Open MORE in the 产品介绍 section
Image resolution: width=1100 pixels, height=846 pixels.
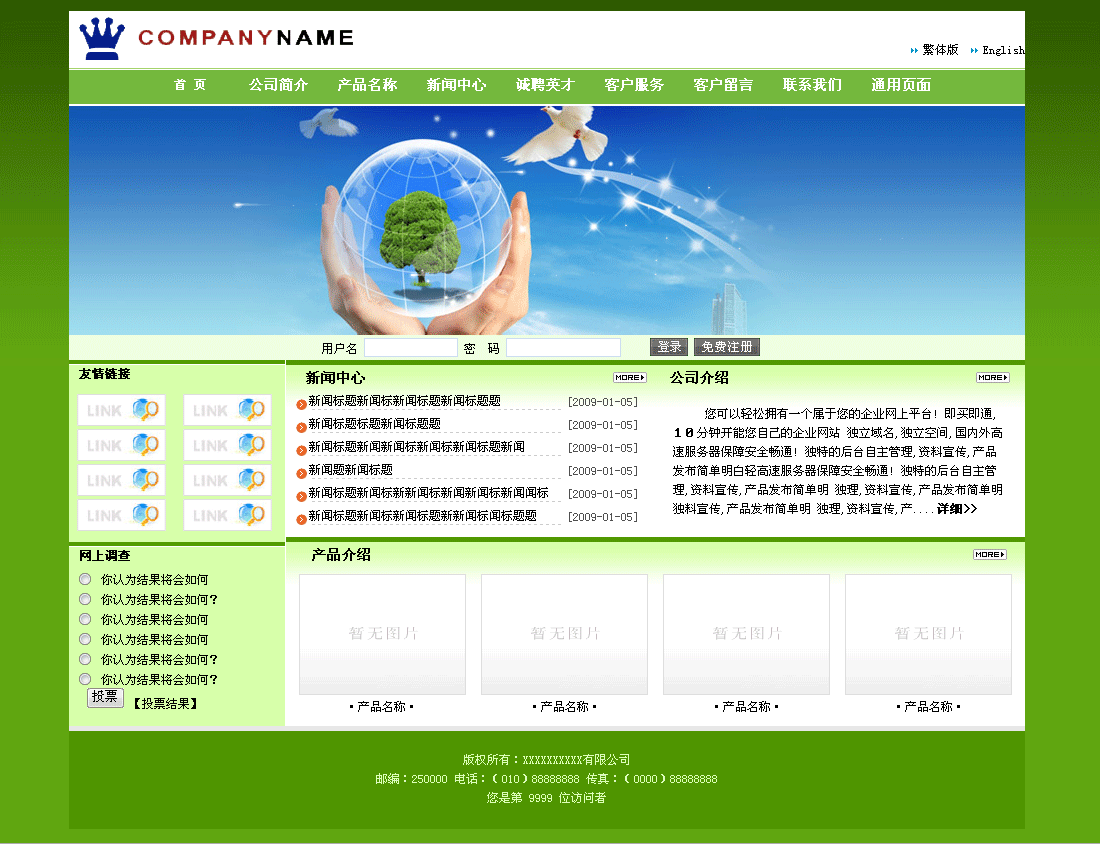pos(989,555)
